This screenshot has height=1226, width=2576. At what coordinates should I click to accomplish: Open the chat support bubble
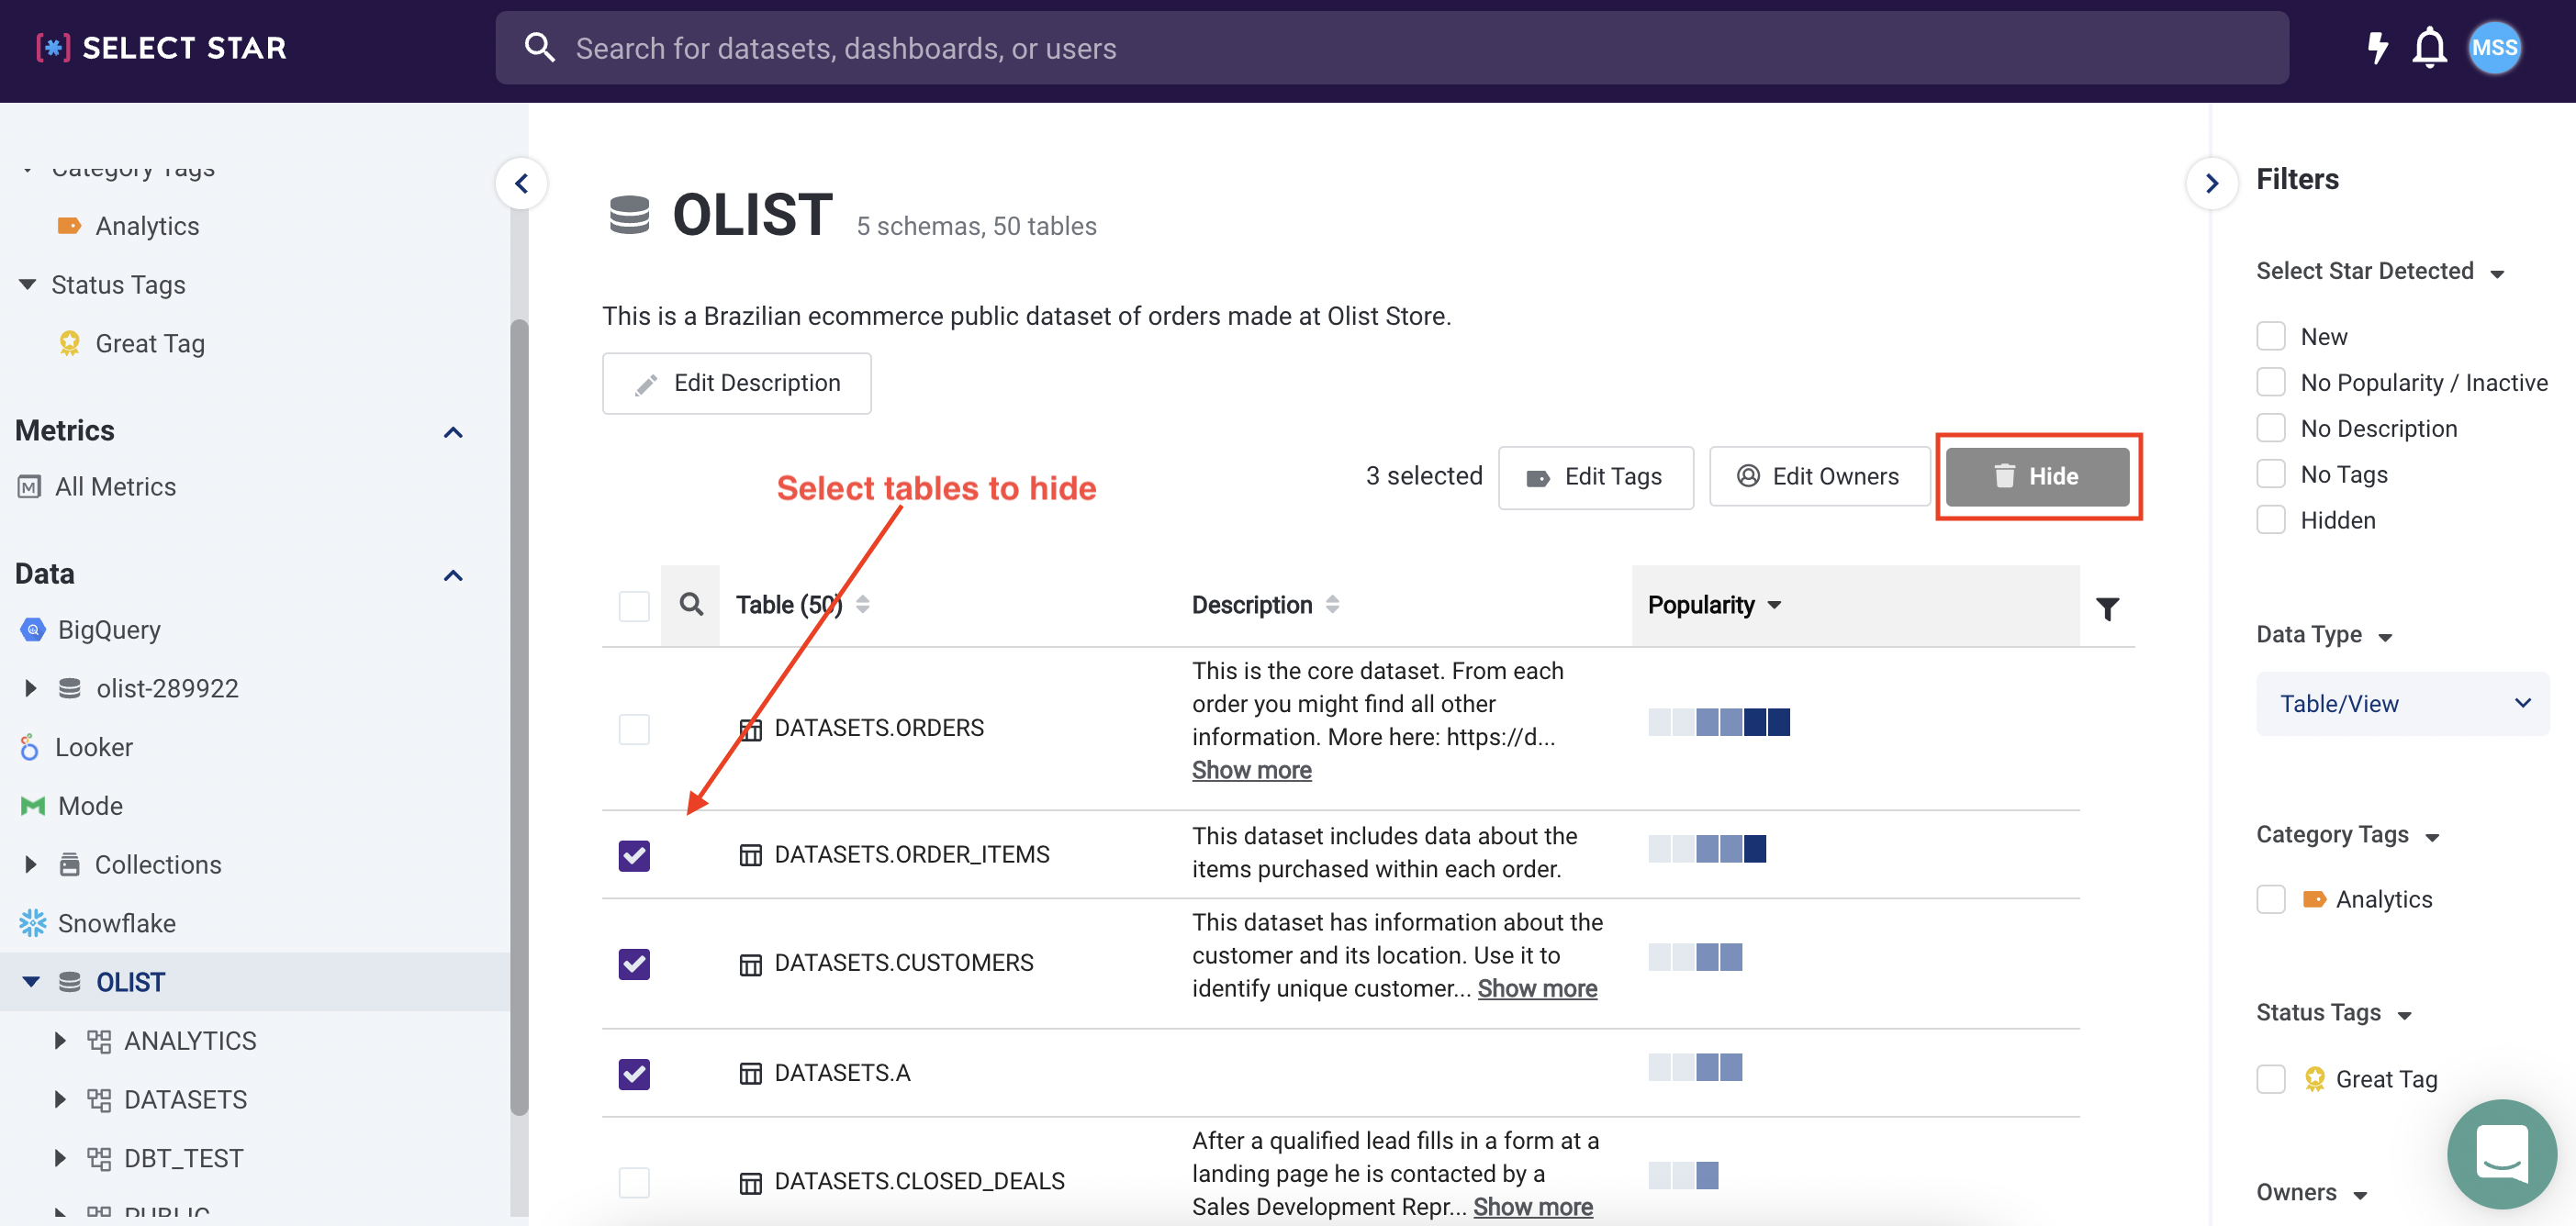click(x=2502, y=1154)
